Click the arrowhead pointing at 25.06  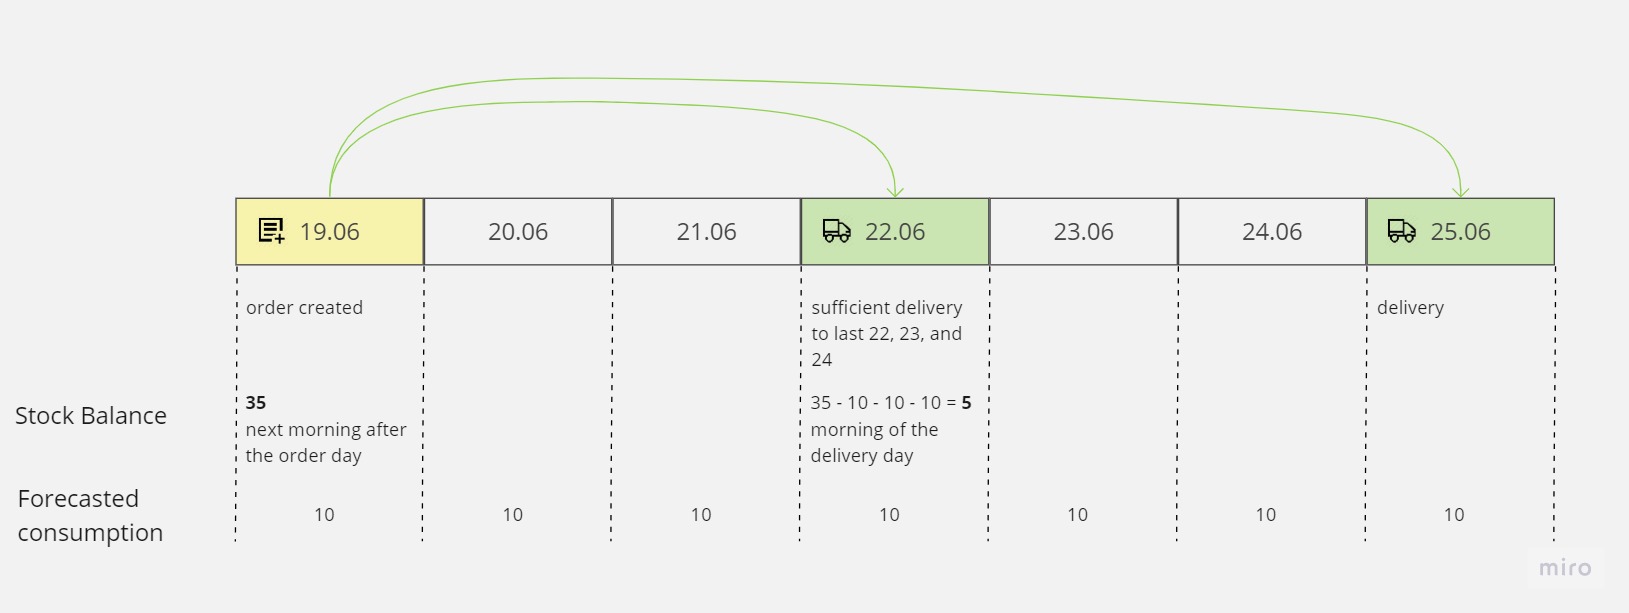click(x=1461, y=190)
